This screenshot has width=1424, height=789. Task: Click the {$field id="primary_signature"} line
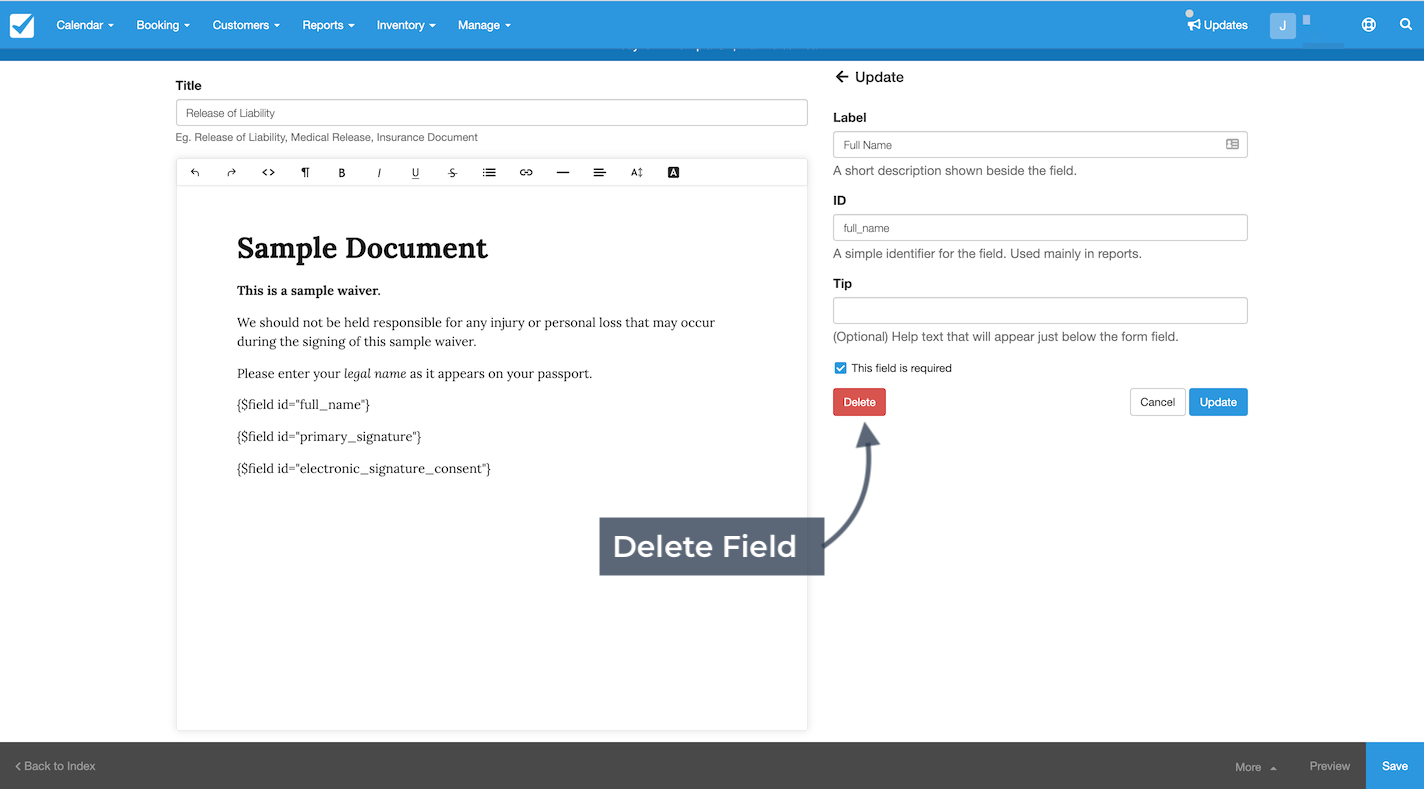329,437
